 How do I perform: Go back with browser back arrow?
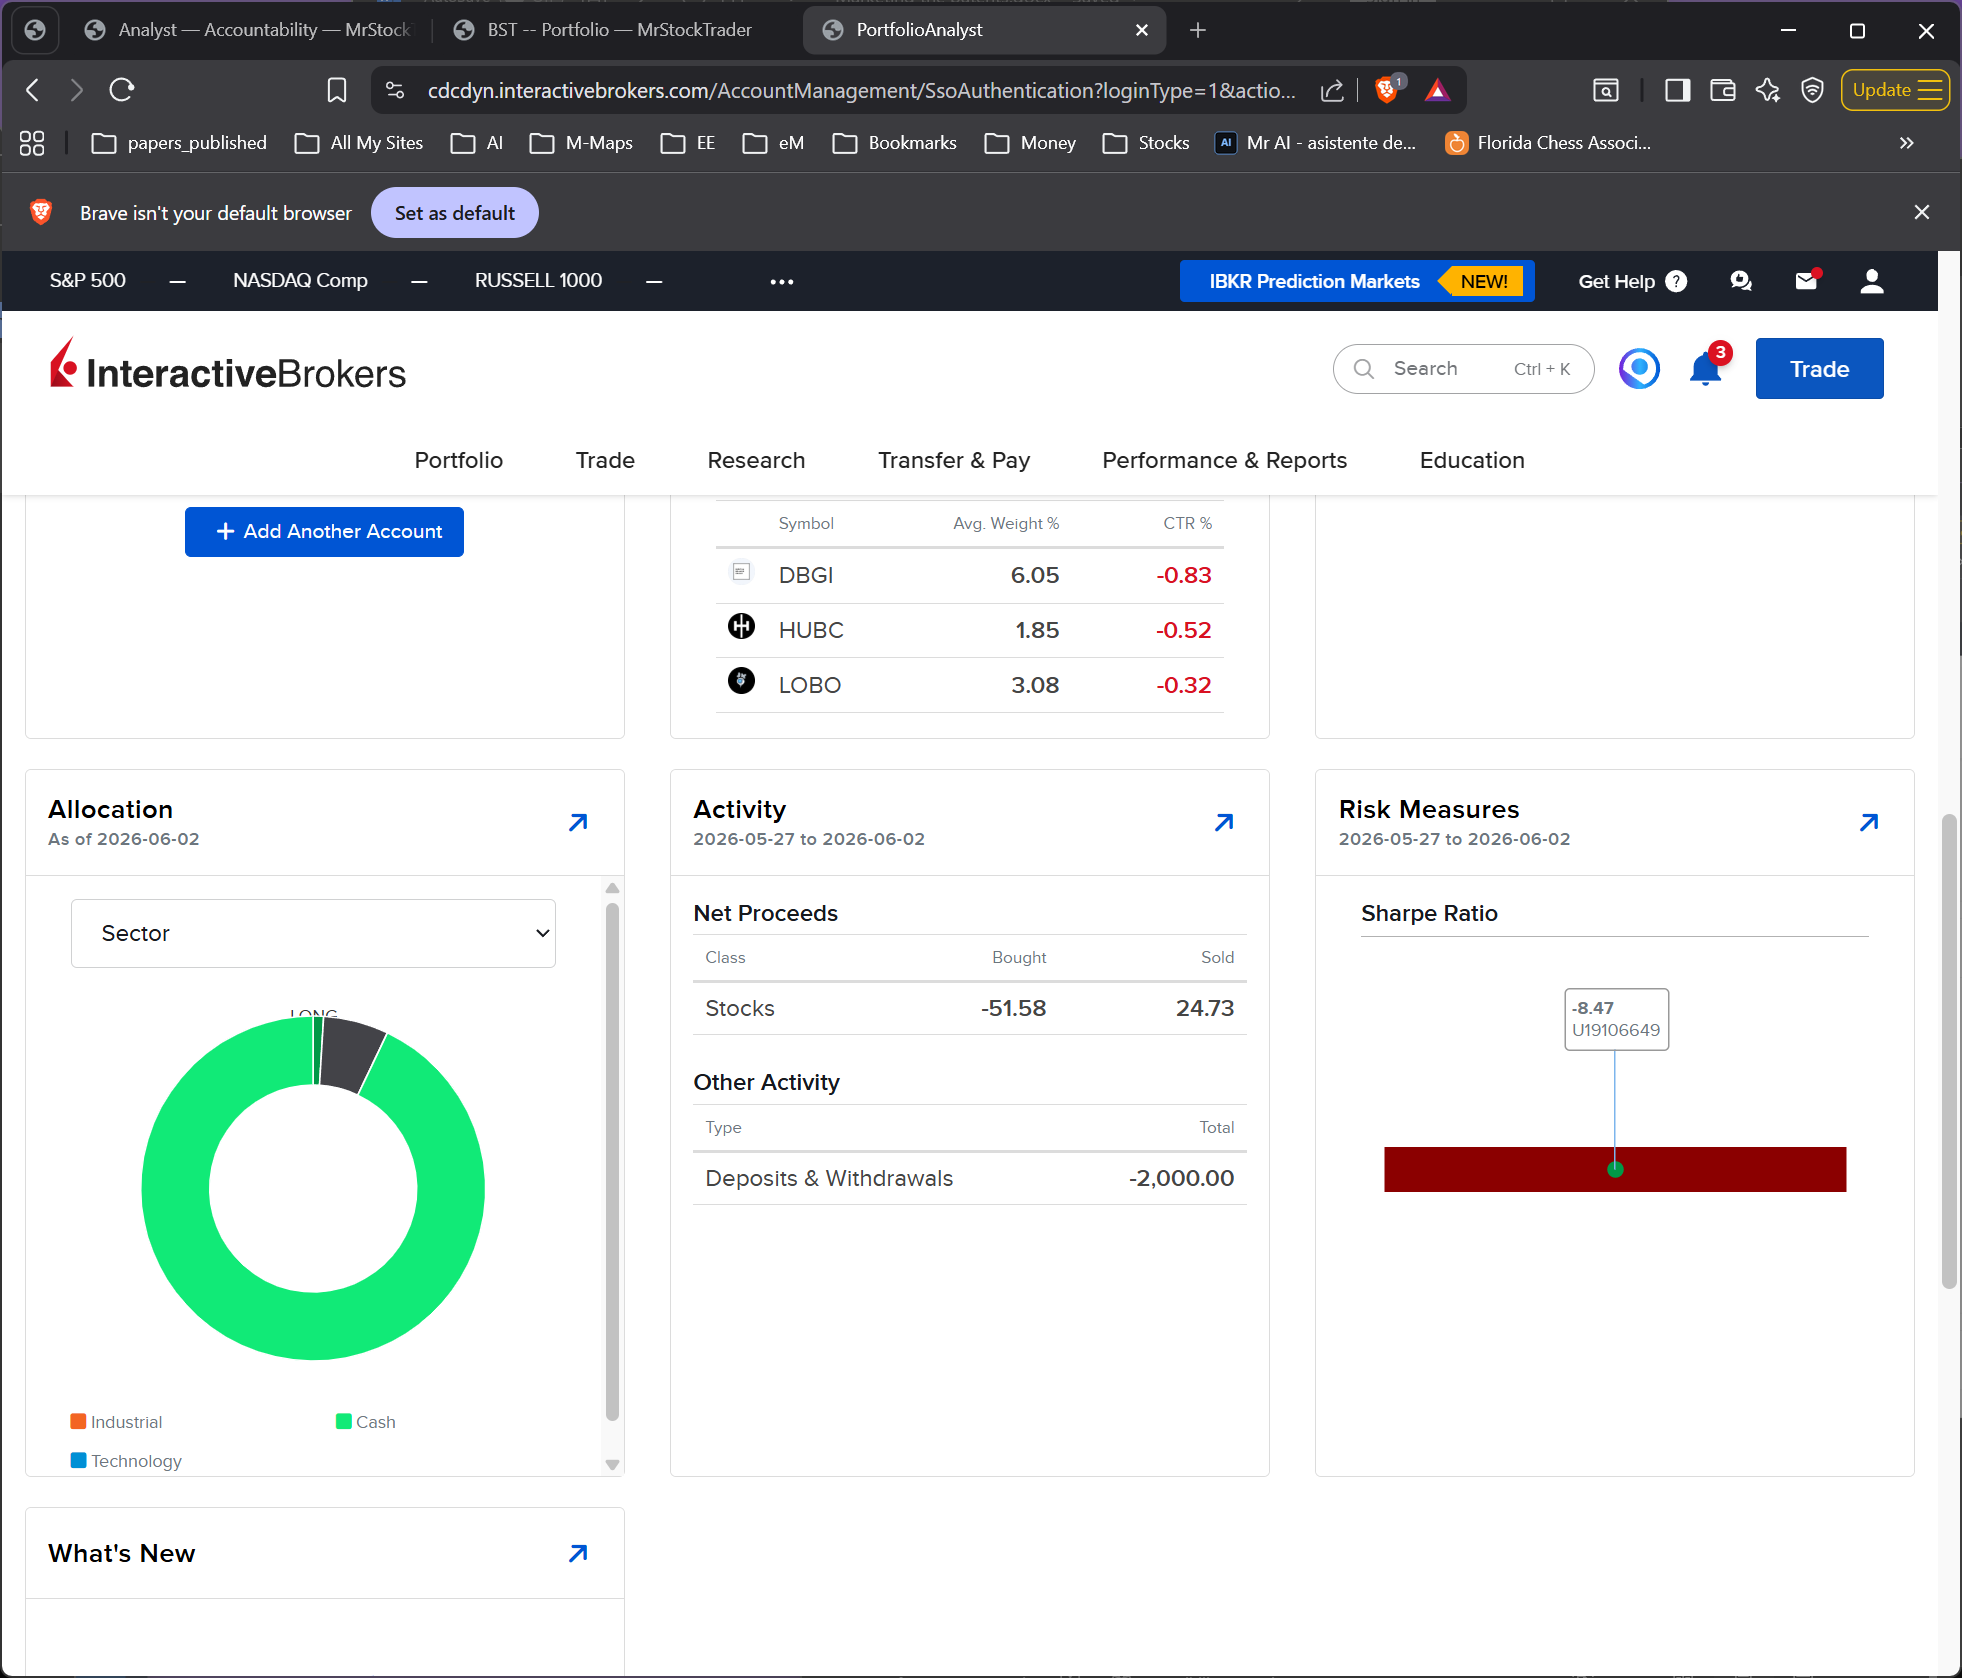(x=33, y=90)
